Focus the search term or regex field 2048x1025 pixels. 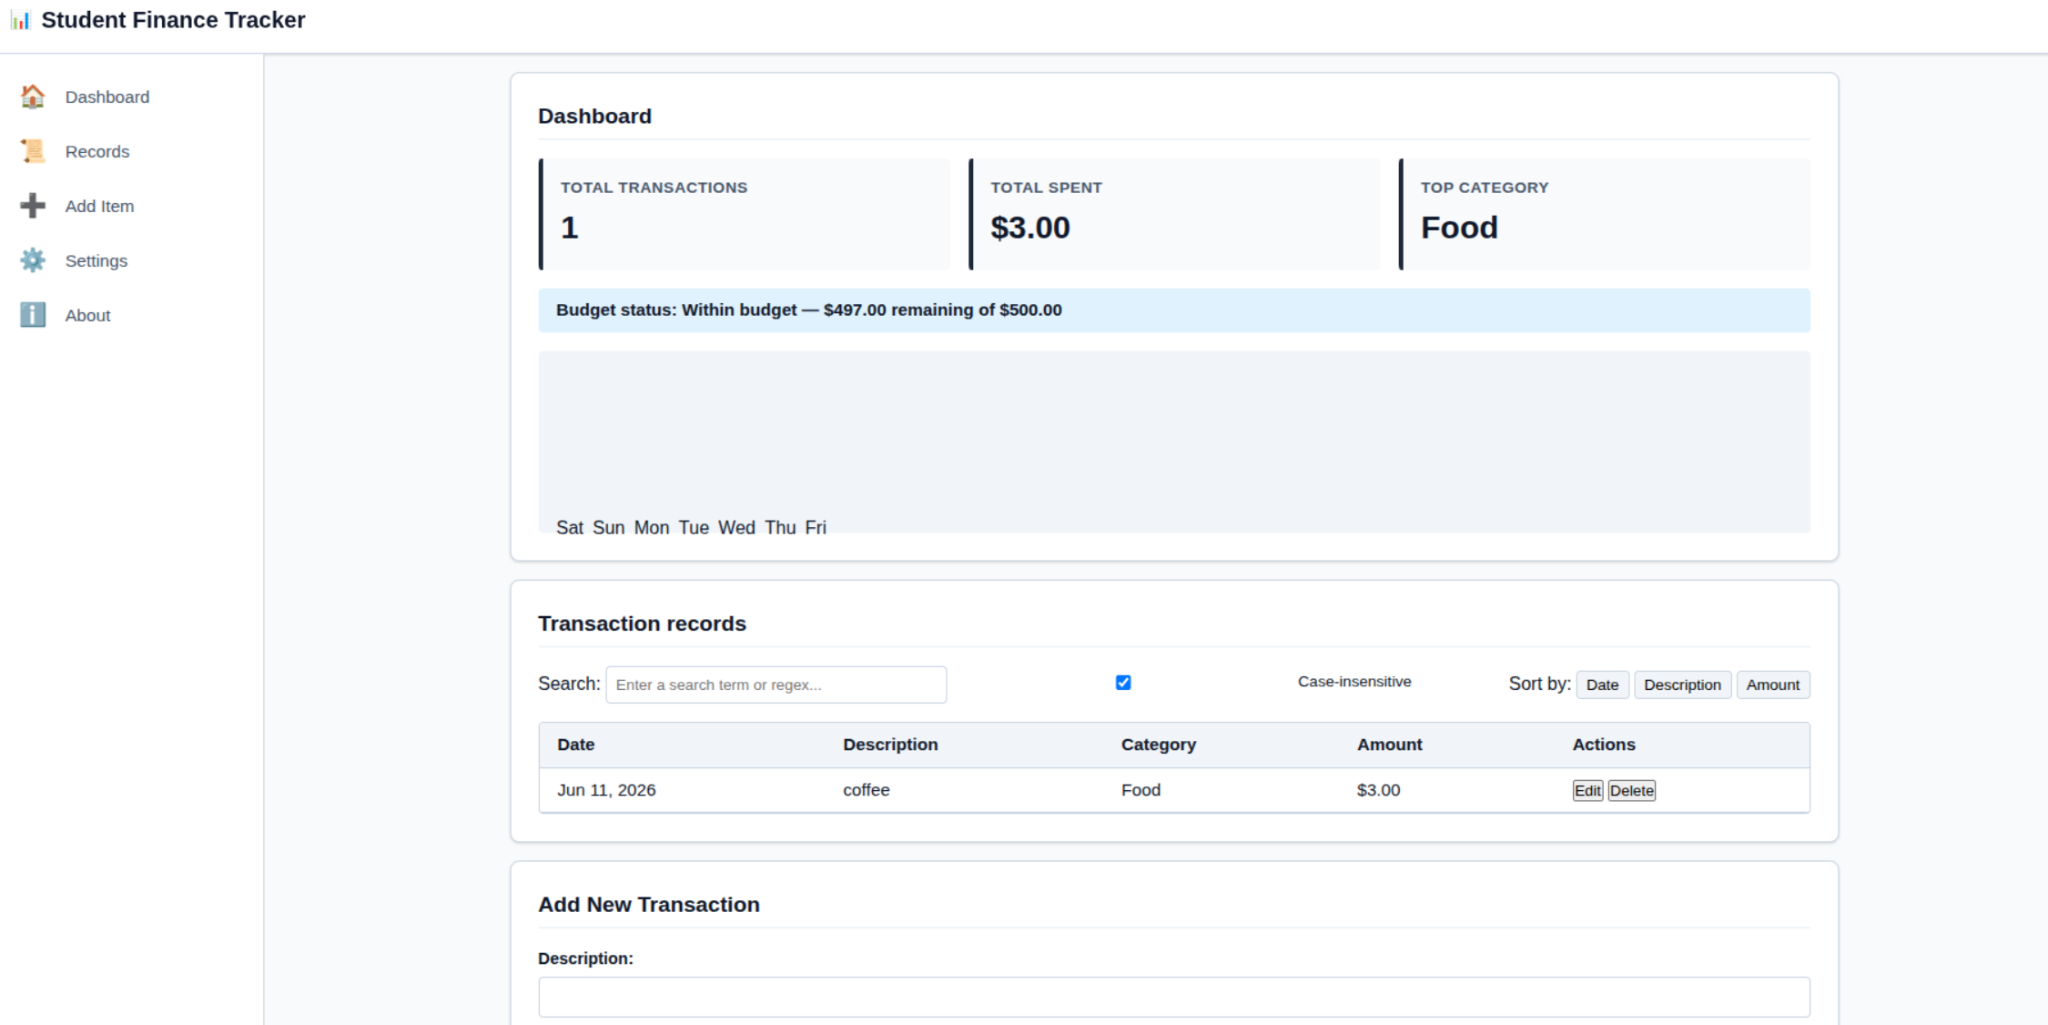click(776, 685)
